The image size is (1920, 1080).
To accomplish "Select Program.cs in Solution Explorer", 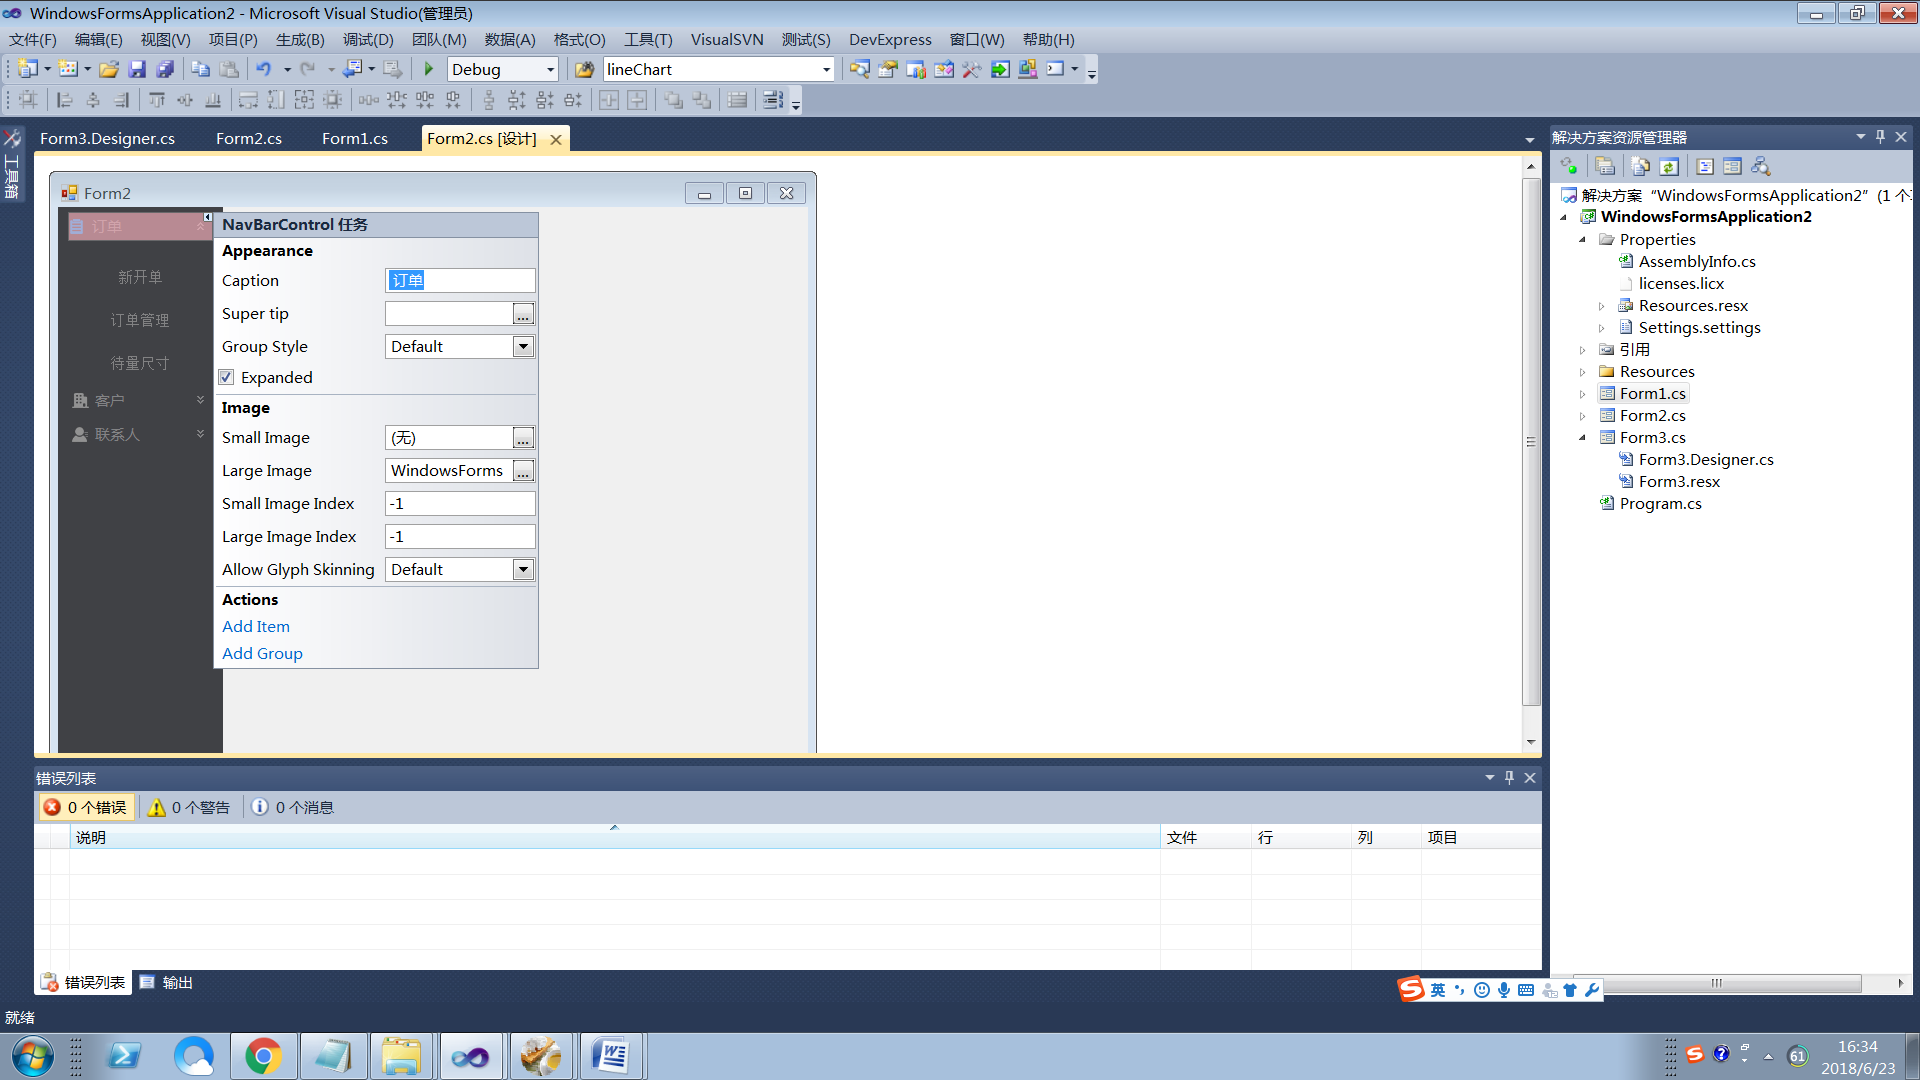I will tap(1660, 503).
